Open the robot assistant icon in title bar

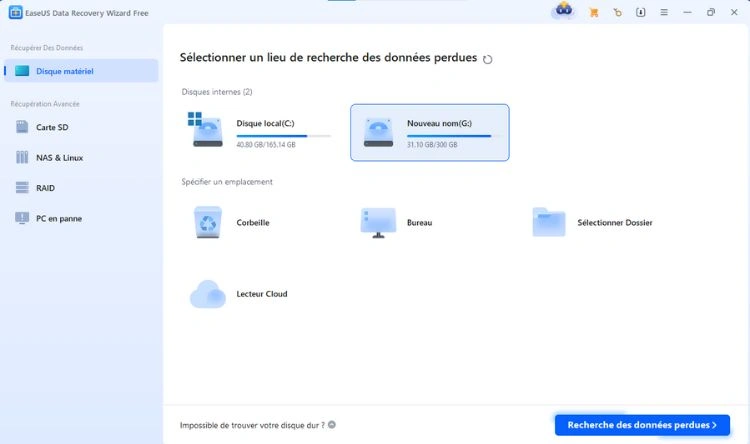564,11
